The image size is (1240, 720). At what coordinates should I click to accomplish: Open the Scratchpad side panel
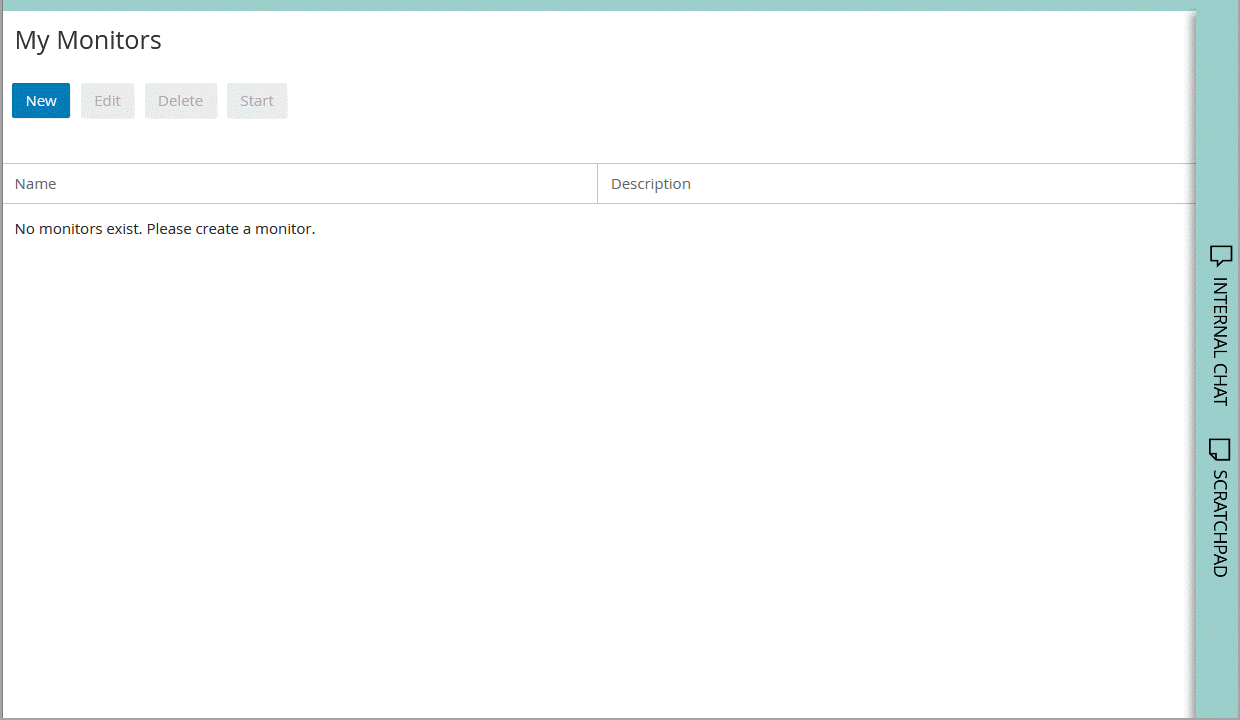click(x=1220, y=508)
